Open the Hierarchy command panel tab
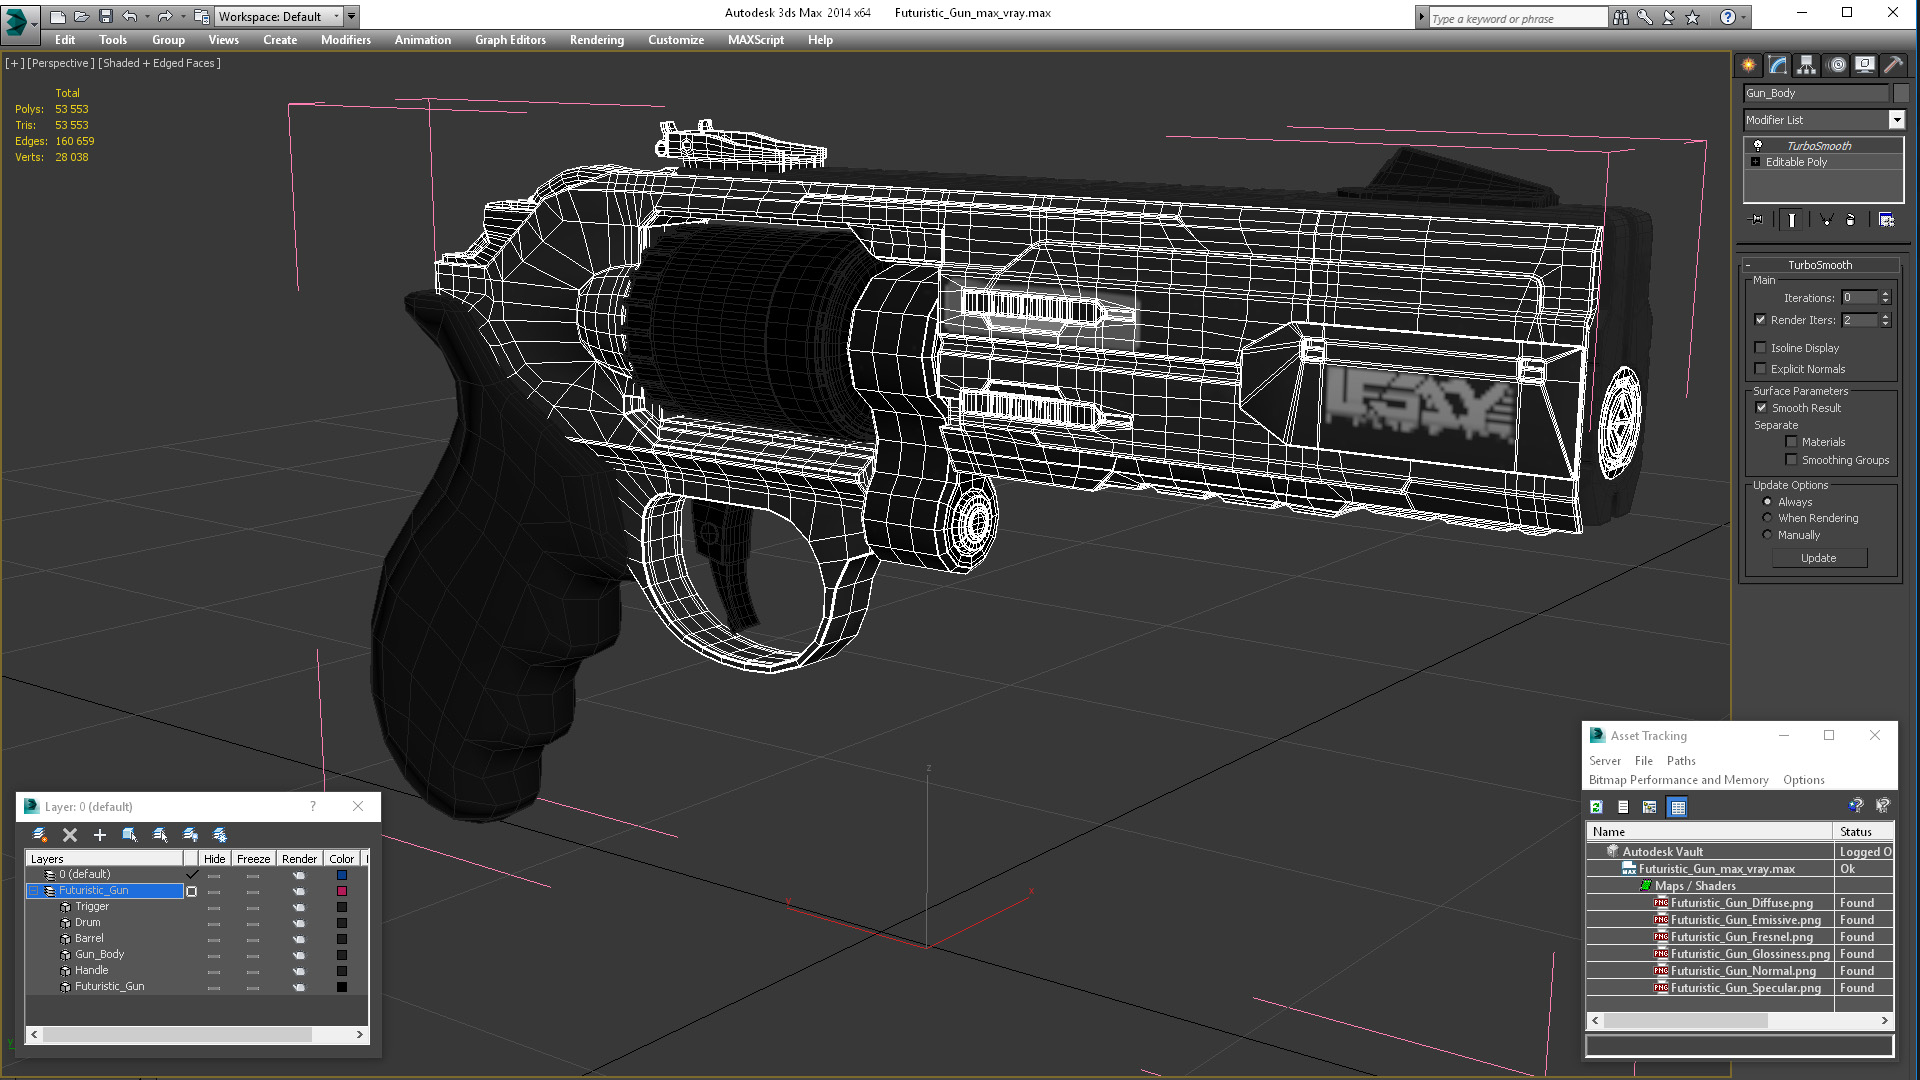Screen dimensions: 1920x1080 pos(1806,65)
